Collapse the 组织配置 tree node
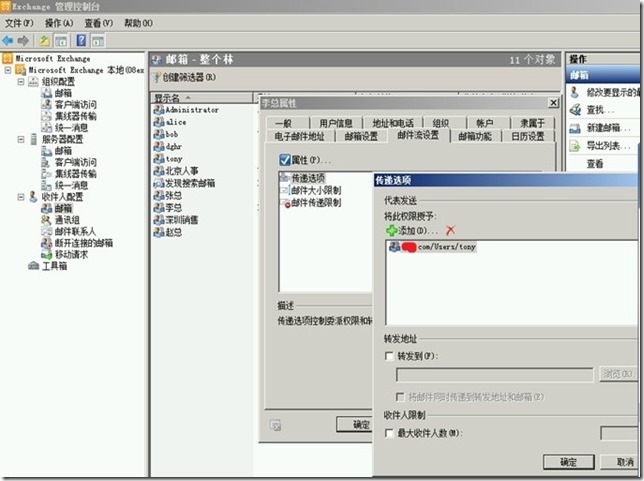 [22, 82]
